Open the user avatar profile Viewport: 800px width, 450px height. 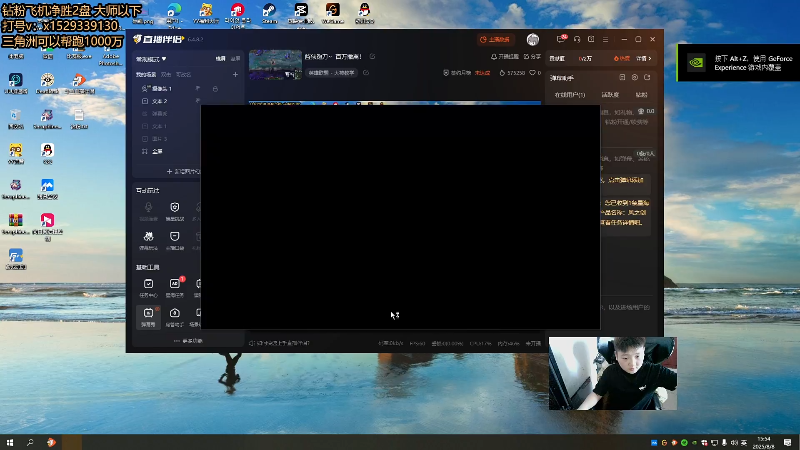[x=533, y=39]
